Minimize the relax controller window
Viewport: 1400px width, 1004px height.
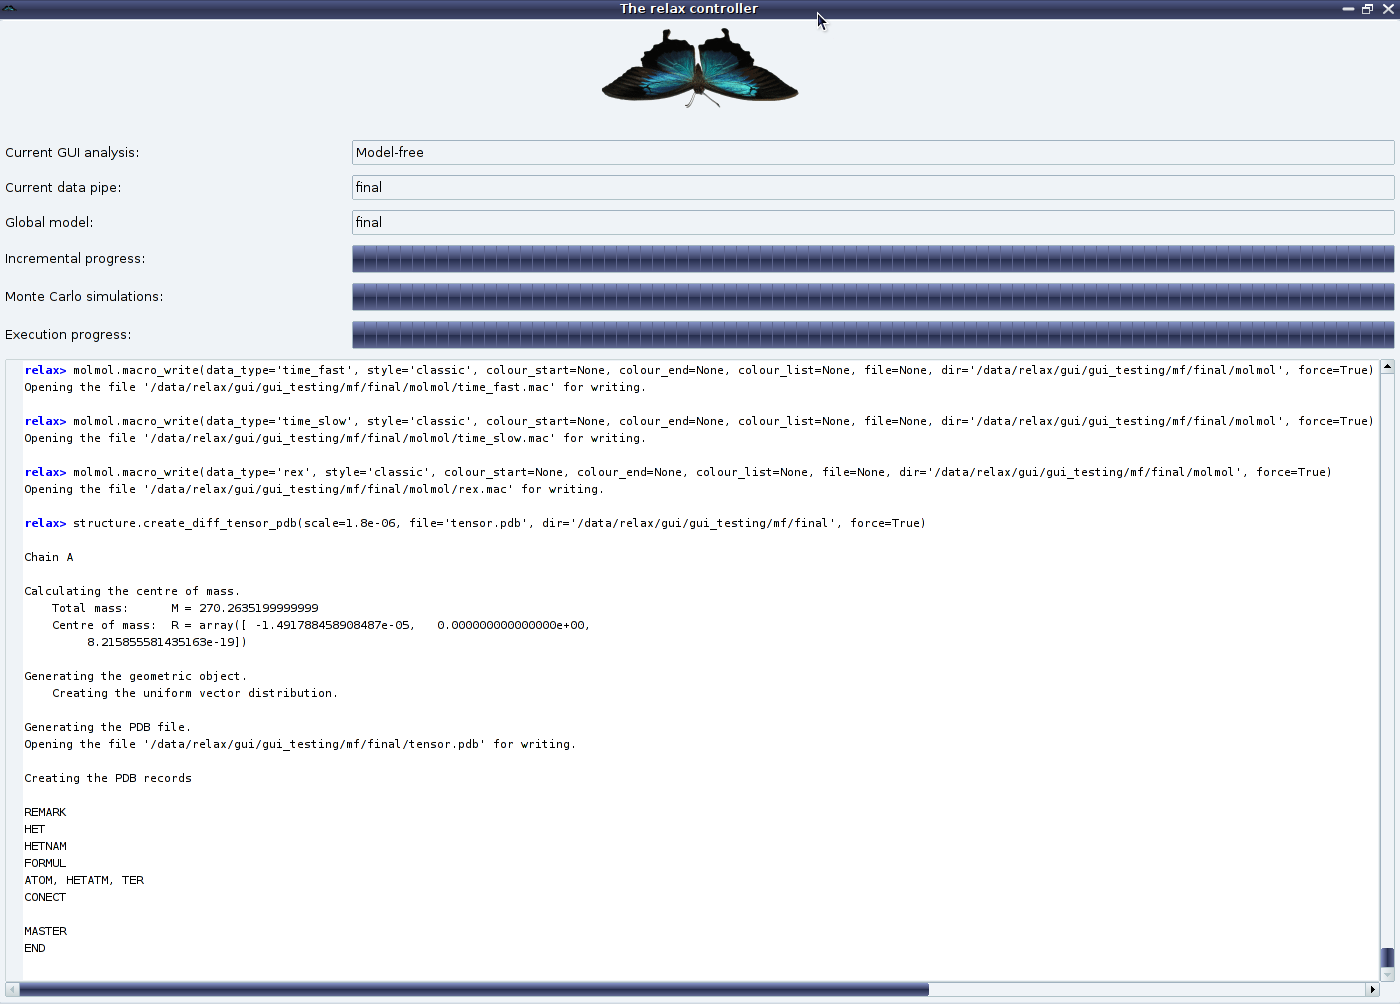[1348, 9]
